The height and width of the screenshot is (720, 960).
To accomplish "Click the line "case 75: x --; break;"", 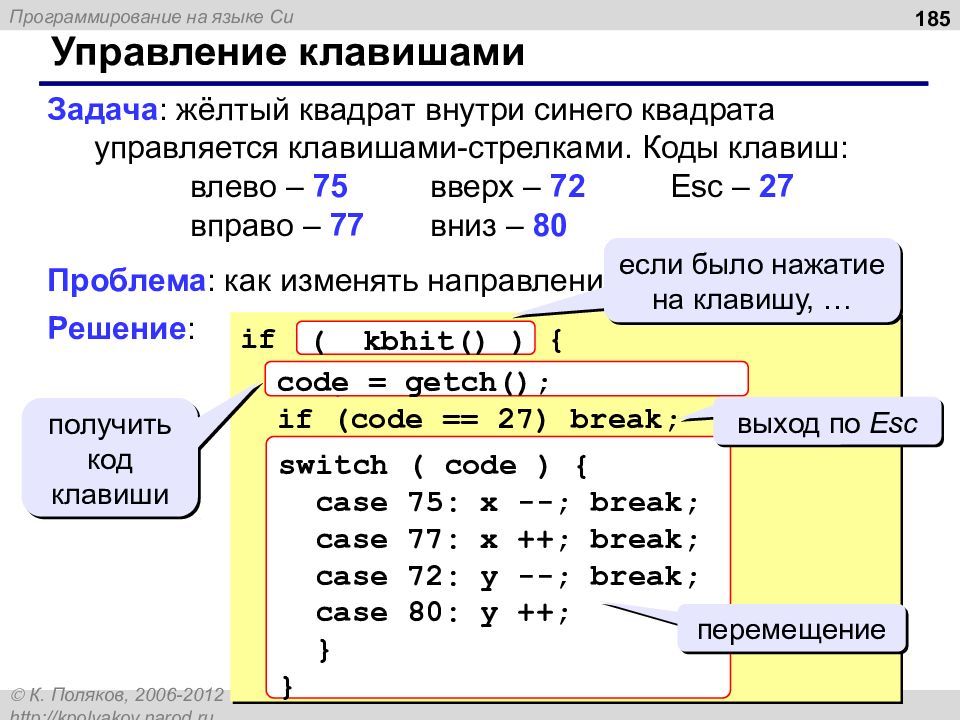I will point(507,503).
